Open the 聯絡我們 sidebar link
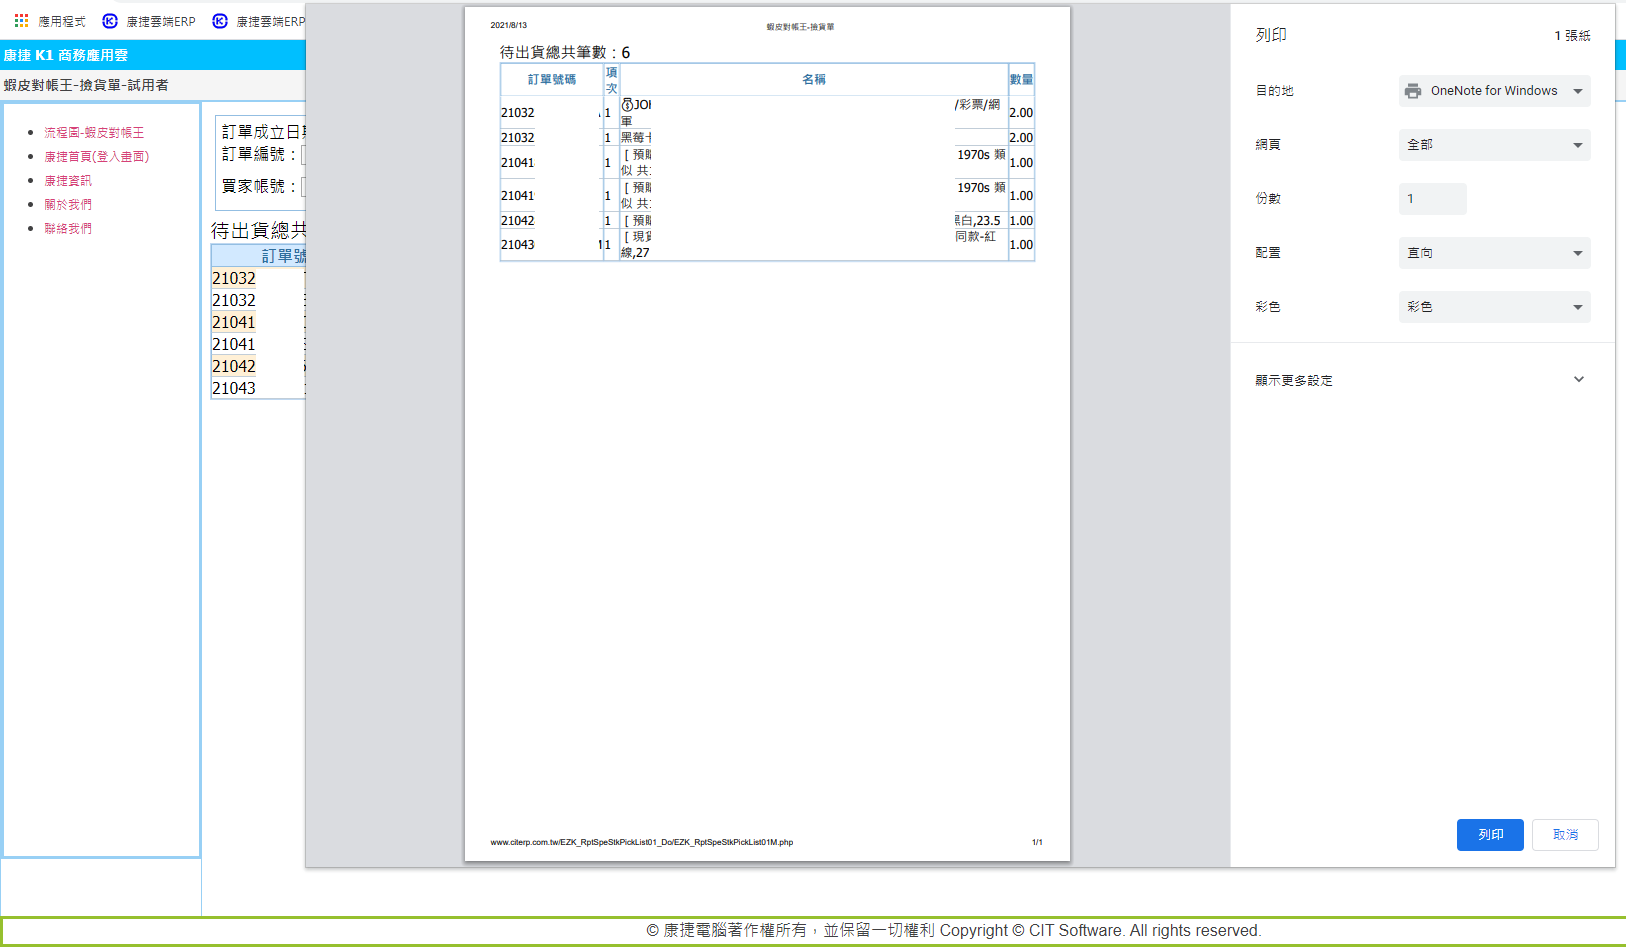This screenshot has width=1626, height=947. pyautogui.click(x=68, y=229)
